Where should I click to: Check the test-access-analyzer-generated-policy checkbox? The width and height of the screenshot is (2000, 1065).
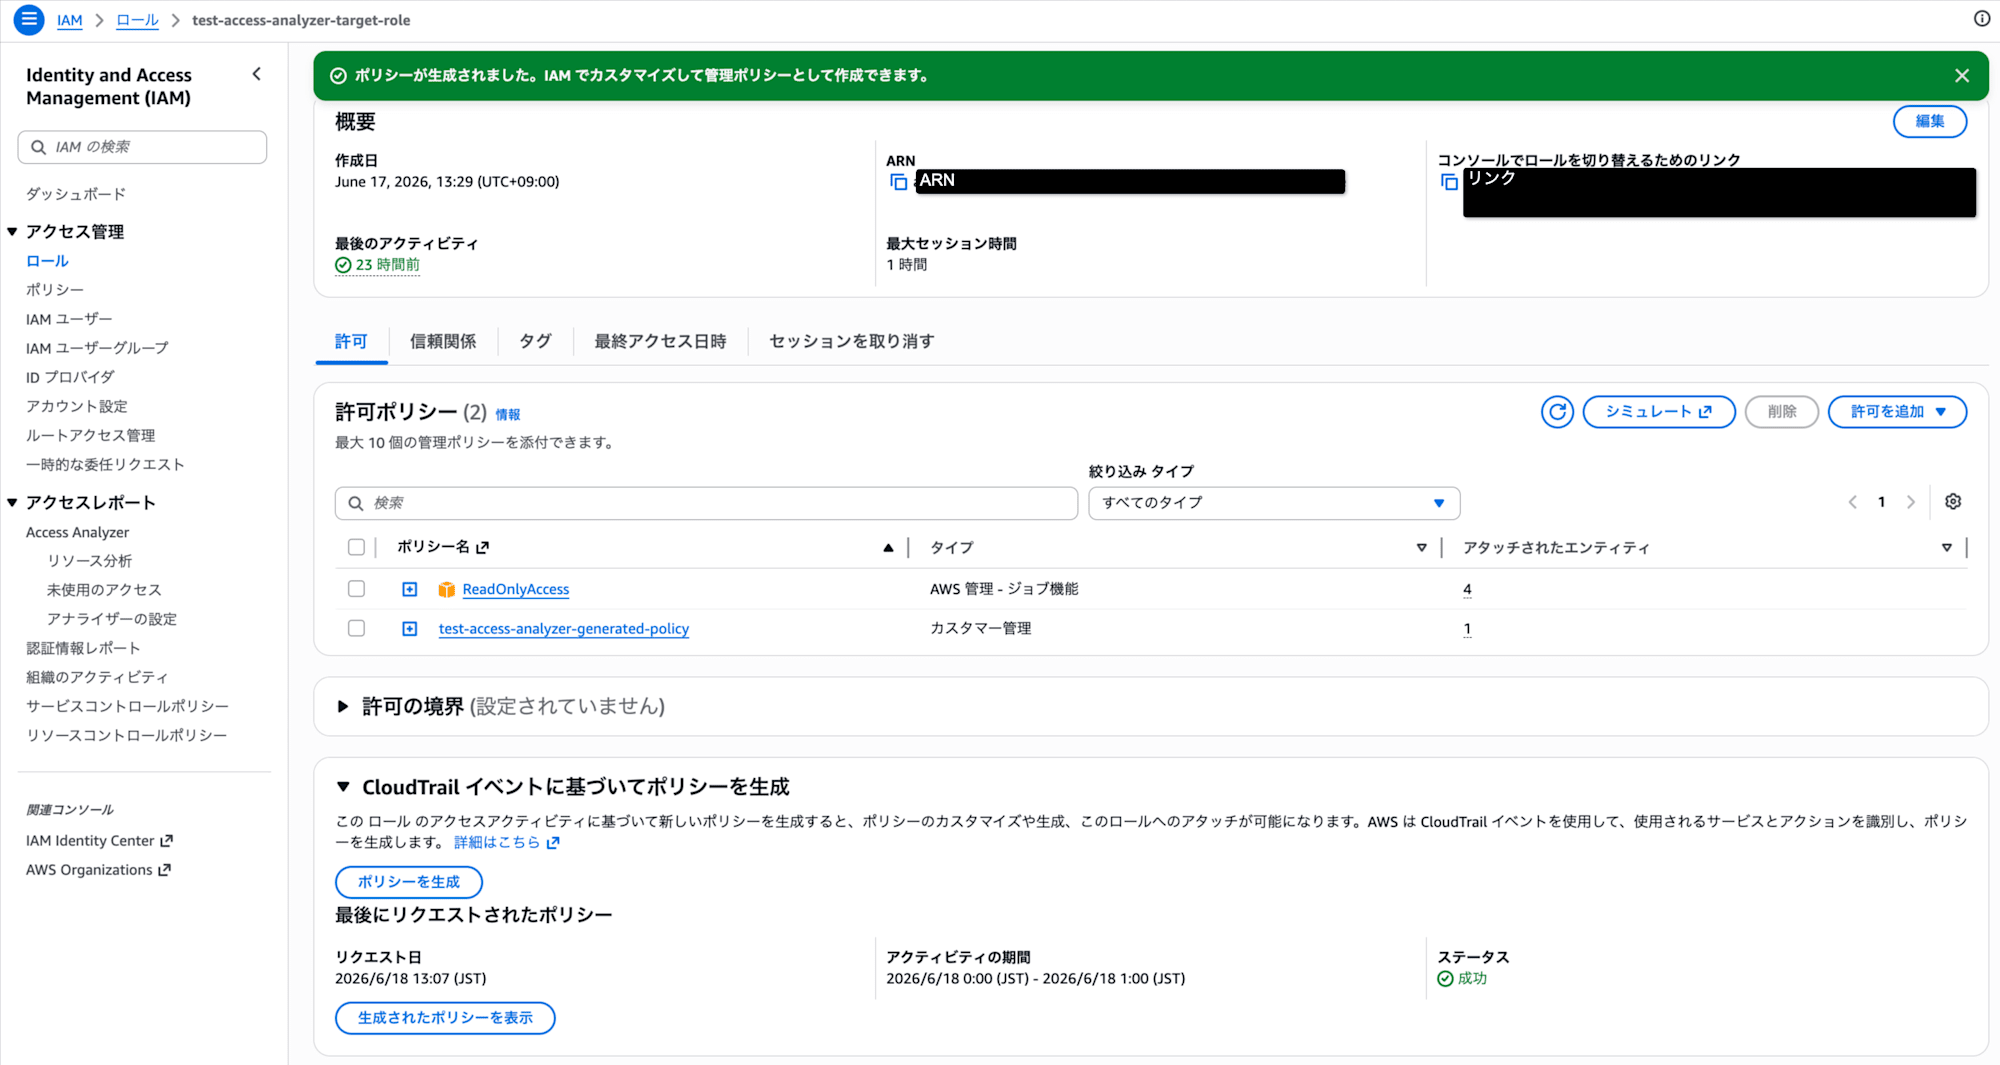click(356, 628)
